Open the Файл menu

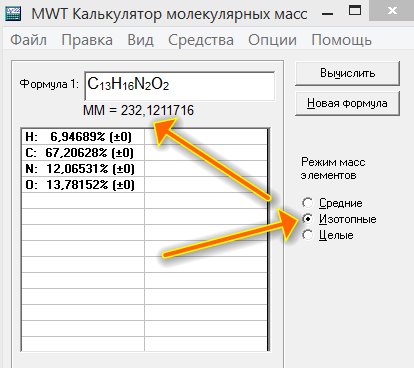click(x=29, y=40)
